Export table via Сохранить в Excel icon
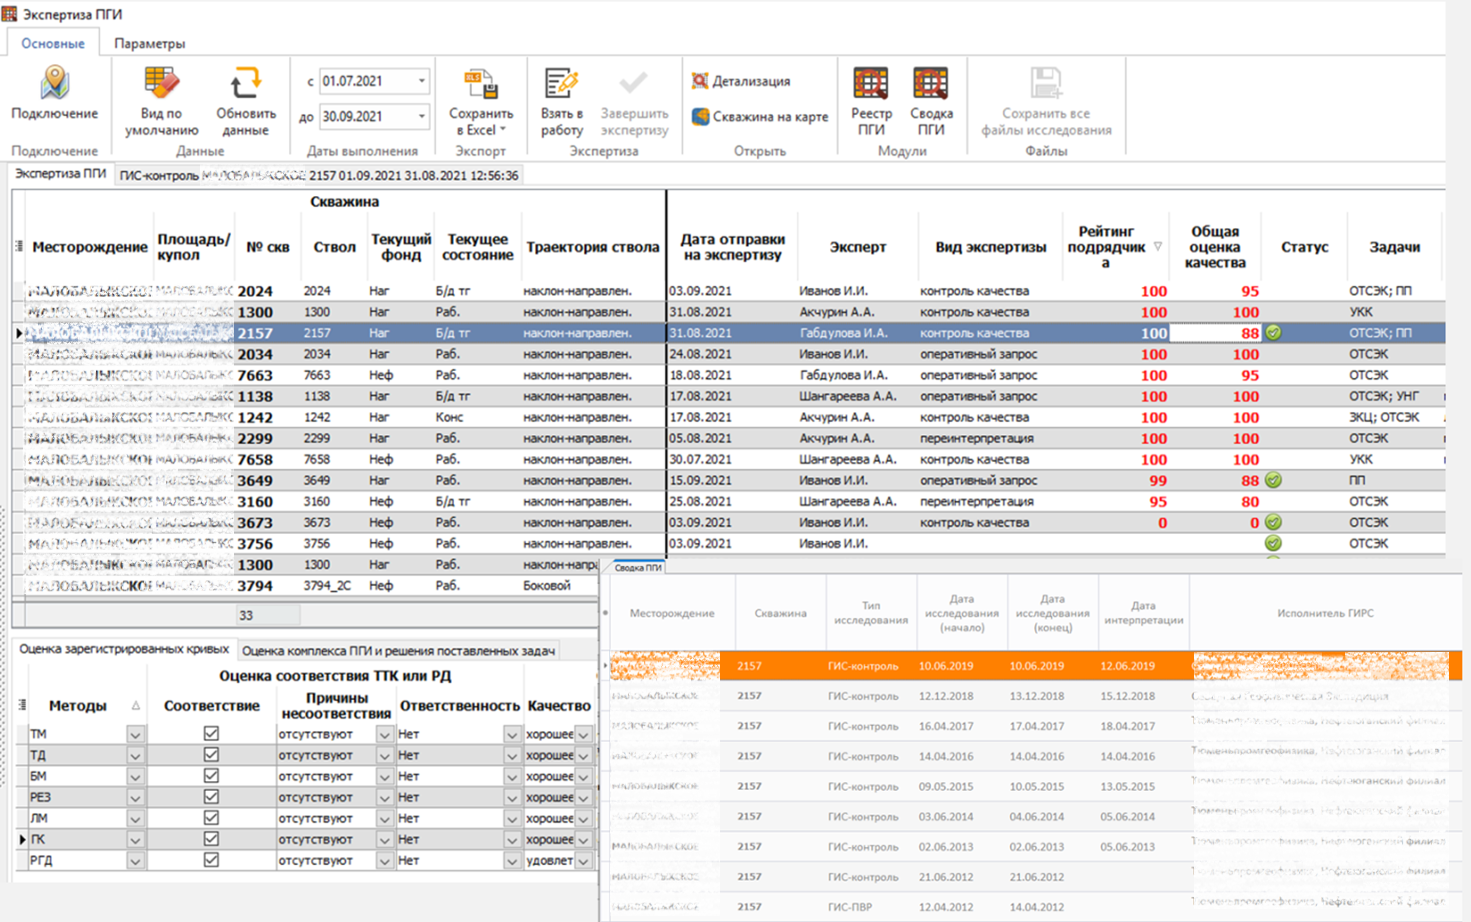Viewport: 1471px width, 922px height. click(x=481, y=84)
